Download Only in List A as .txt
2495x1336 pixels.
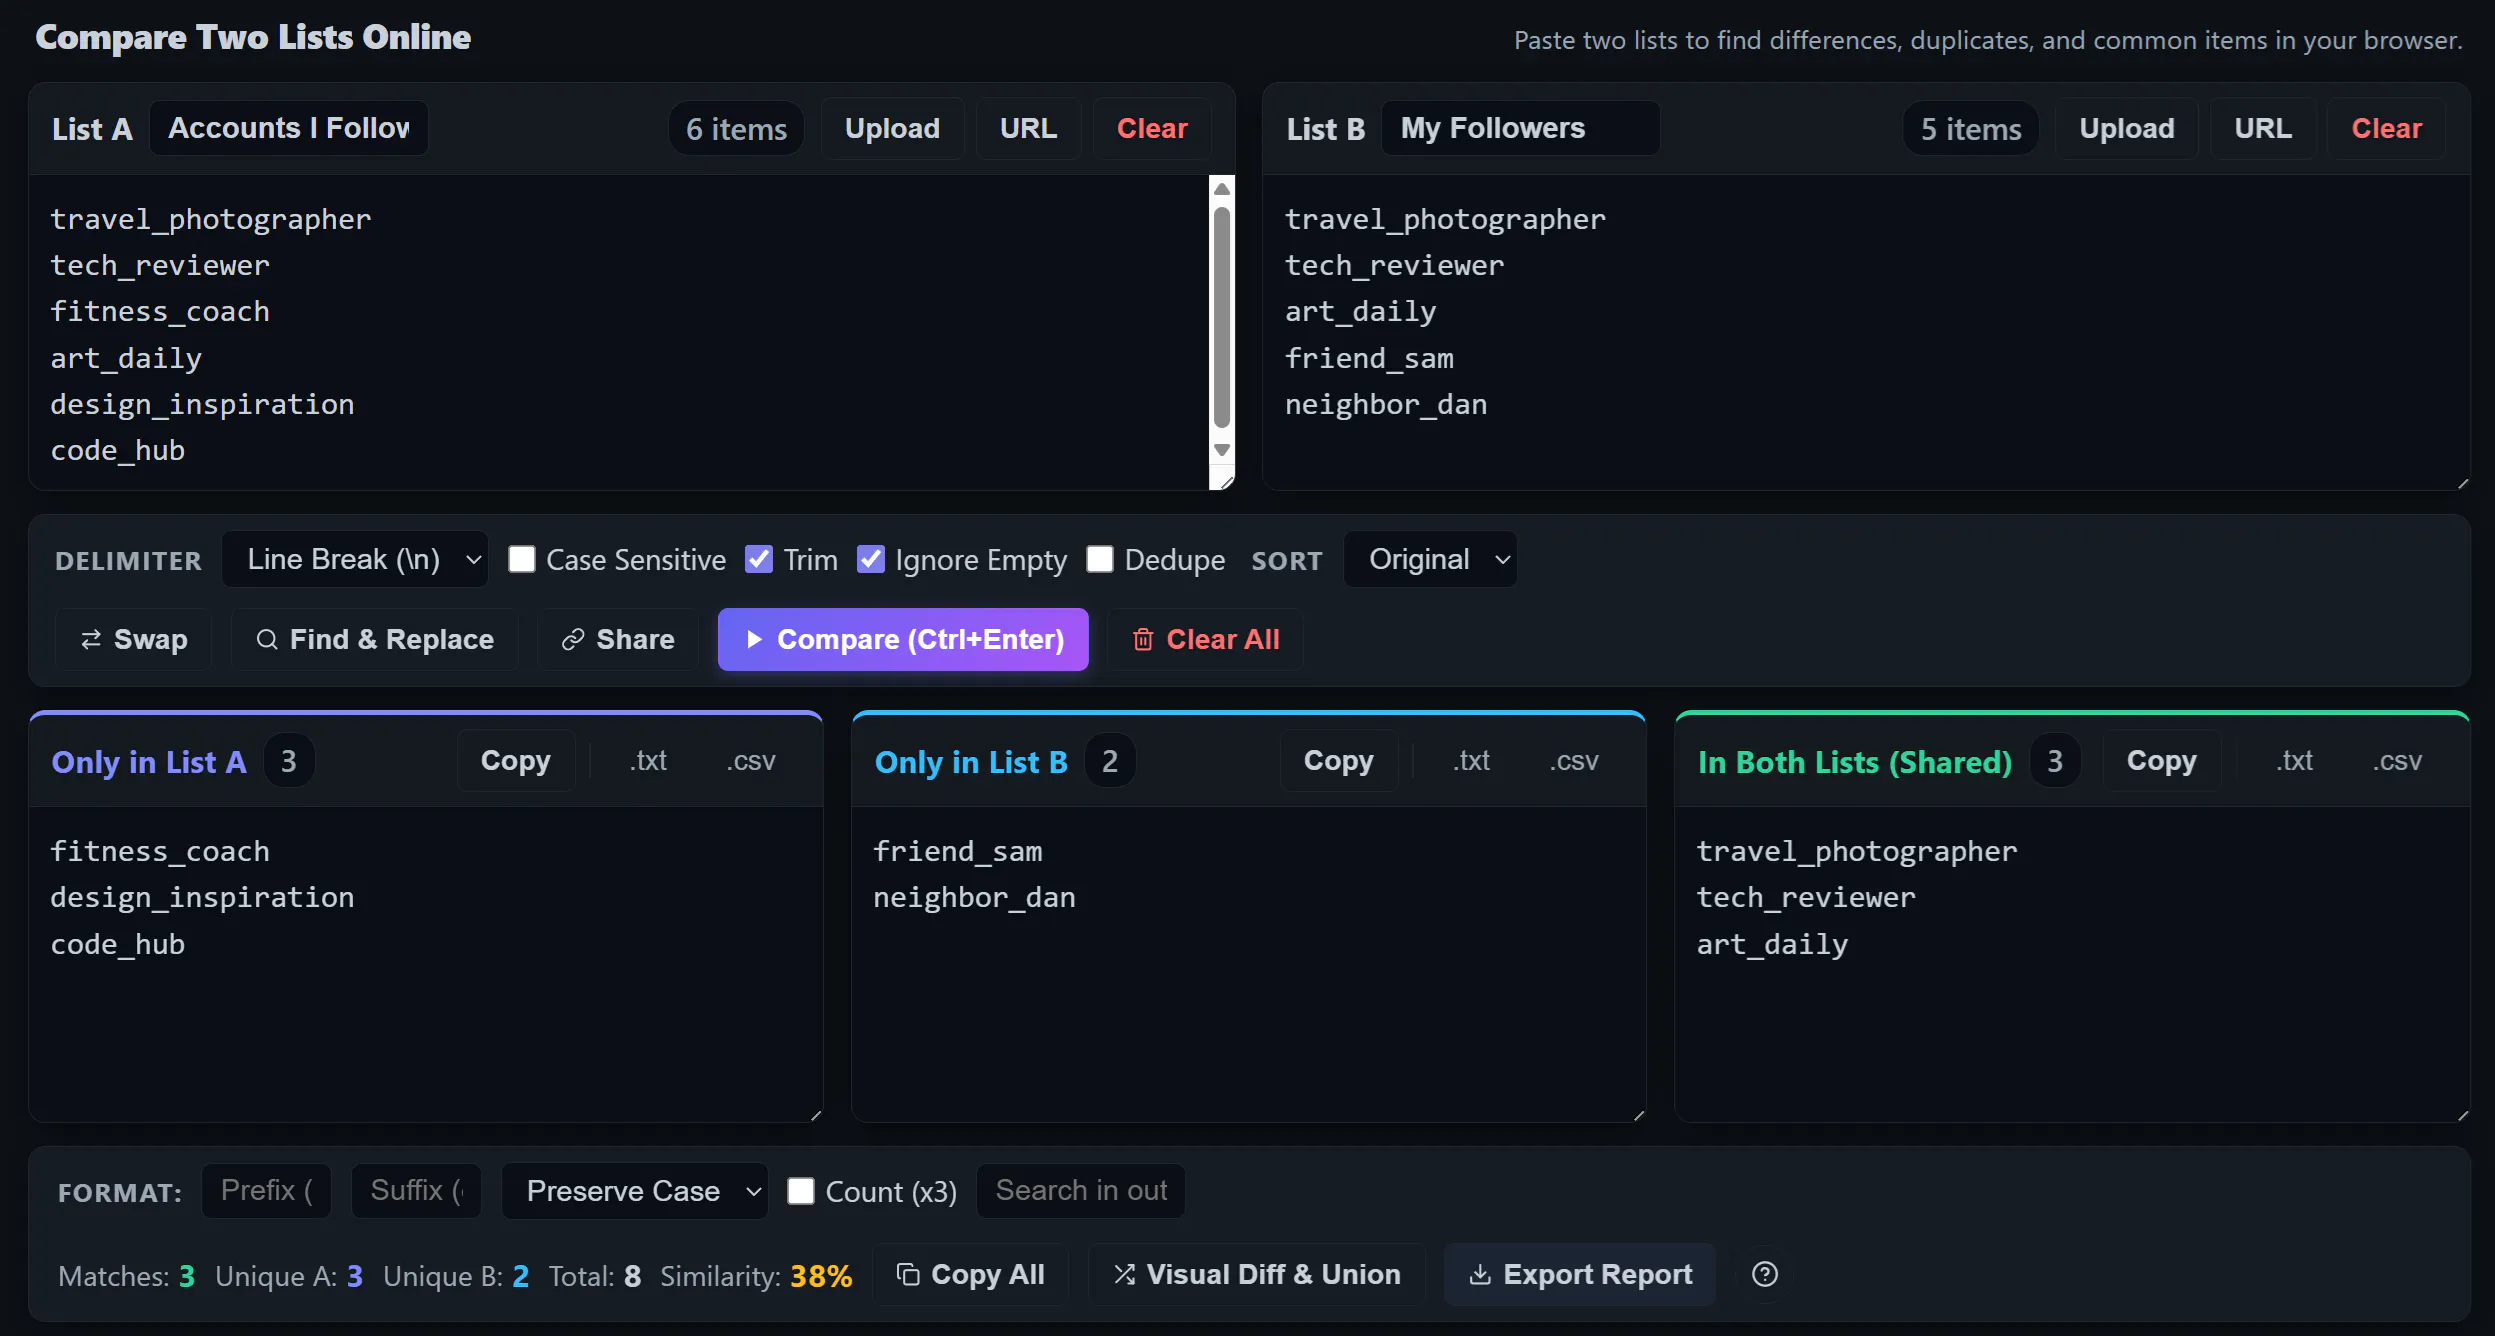(x=649, y=761)
